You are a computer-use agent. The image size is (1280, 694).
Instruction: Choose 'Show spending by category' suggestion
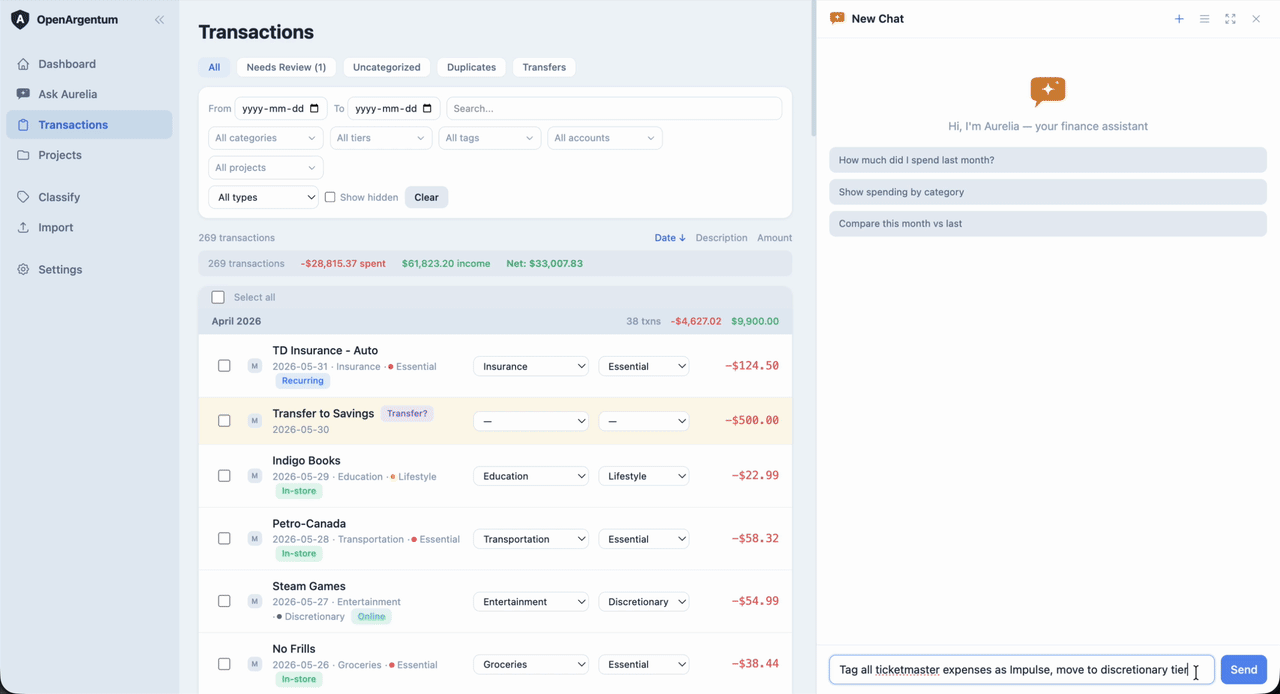[x=1048, y=192]
